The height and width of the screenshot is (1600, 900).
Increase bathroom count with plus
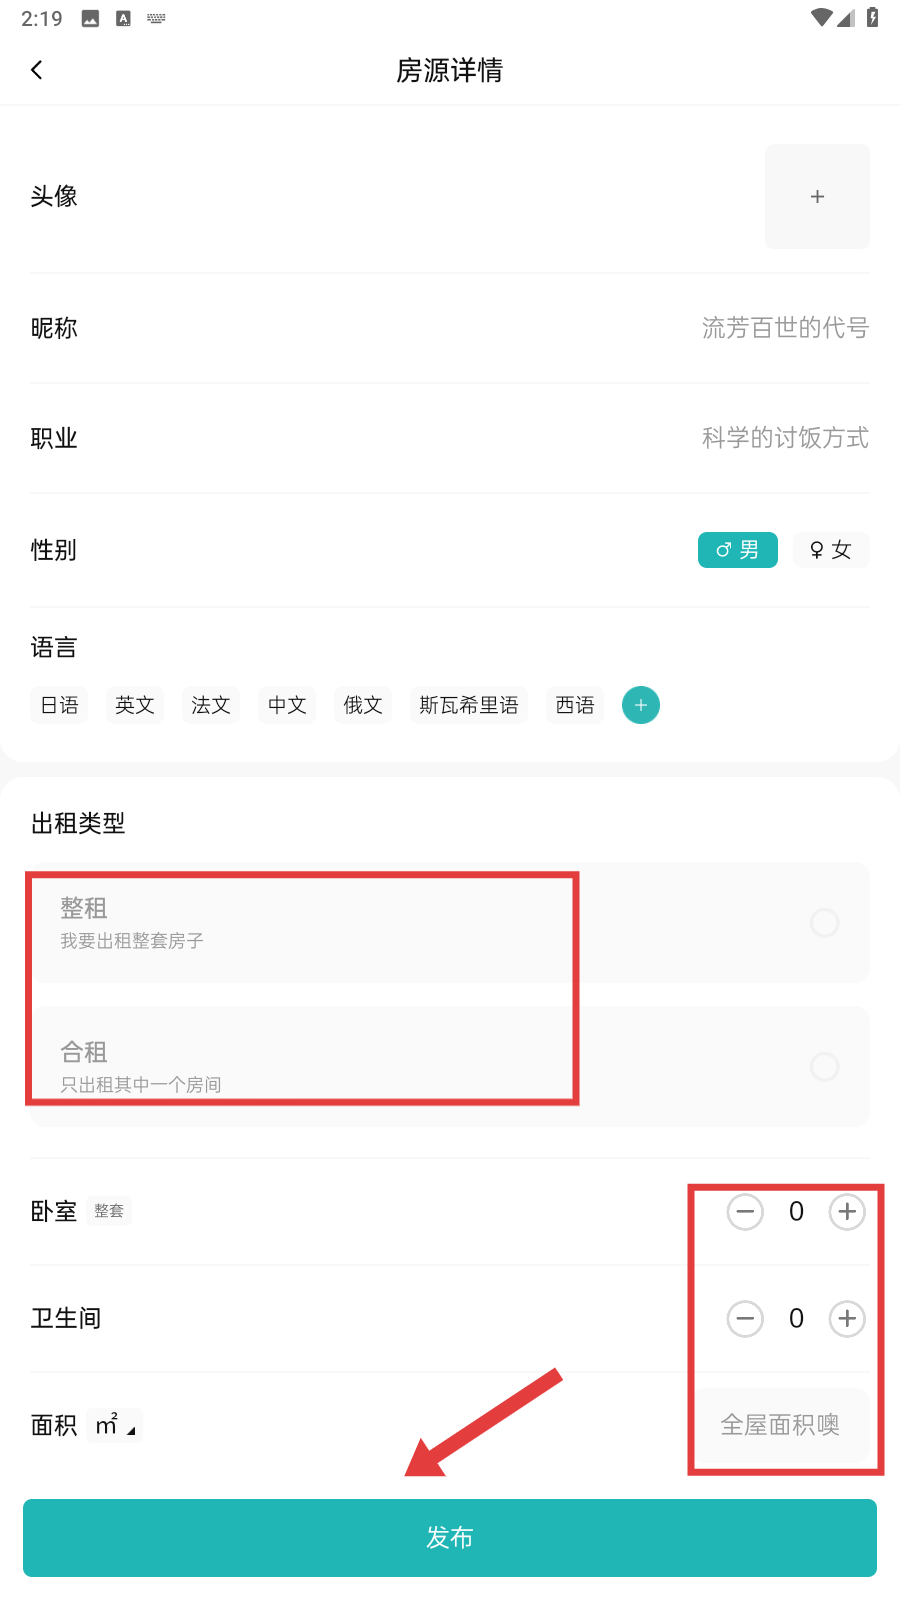tap(847, 1319)
